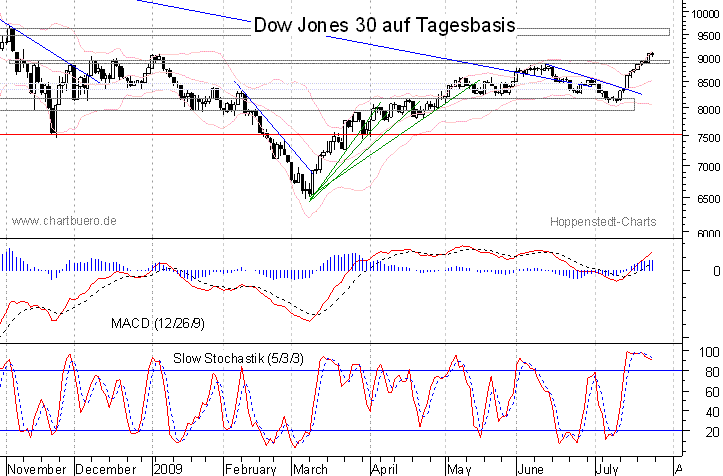Select the 'June' axis label
The image size is (723, 476).
point(530,470)
